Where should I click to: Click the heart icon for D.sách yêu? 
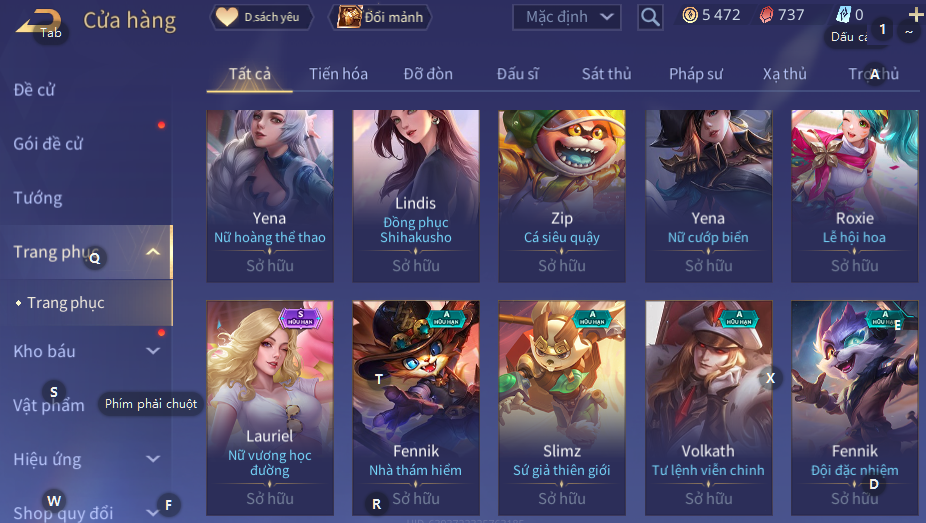click(x=226, y=17)
